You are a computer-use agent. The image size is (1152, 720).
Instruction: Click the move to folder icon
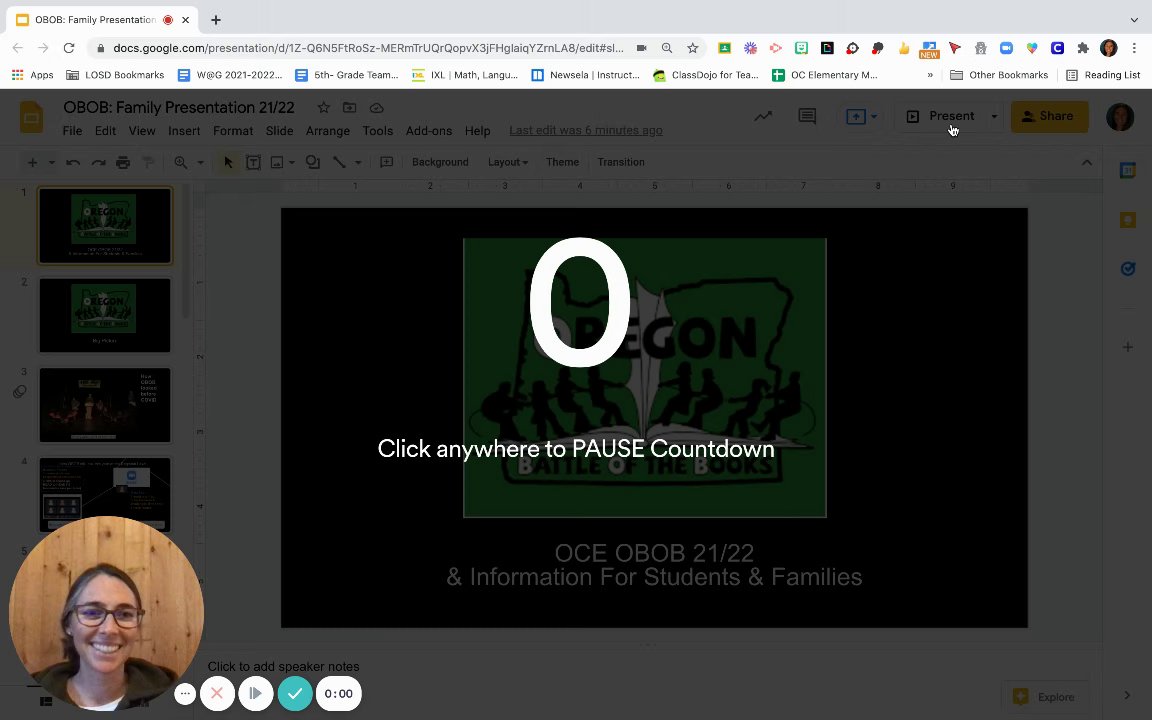click(350, 108)
